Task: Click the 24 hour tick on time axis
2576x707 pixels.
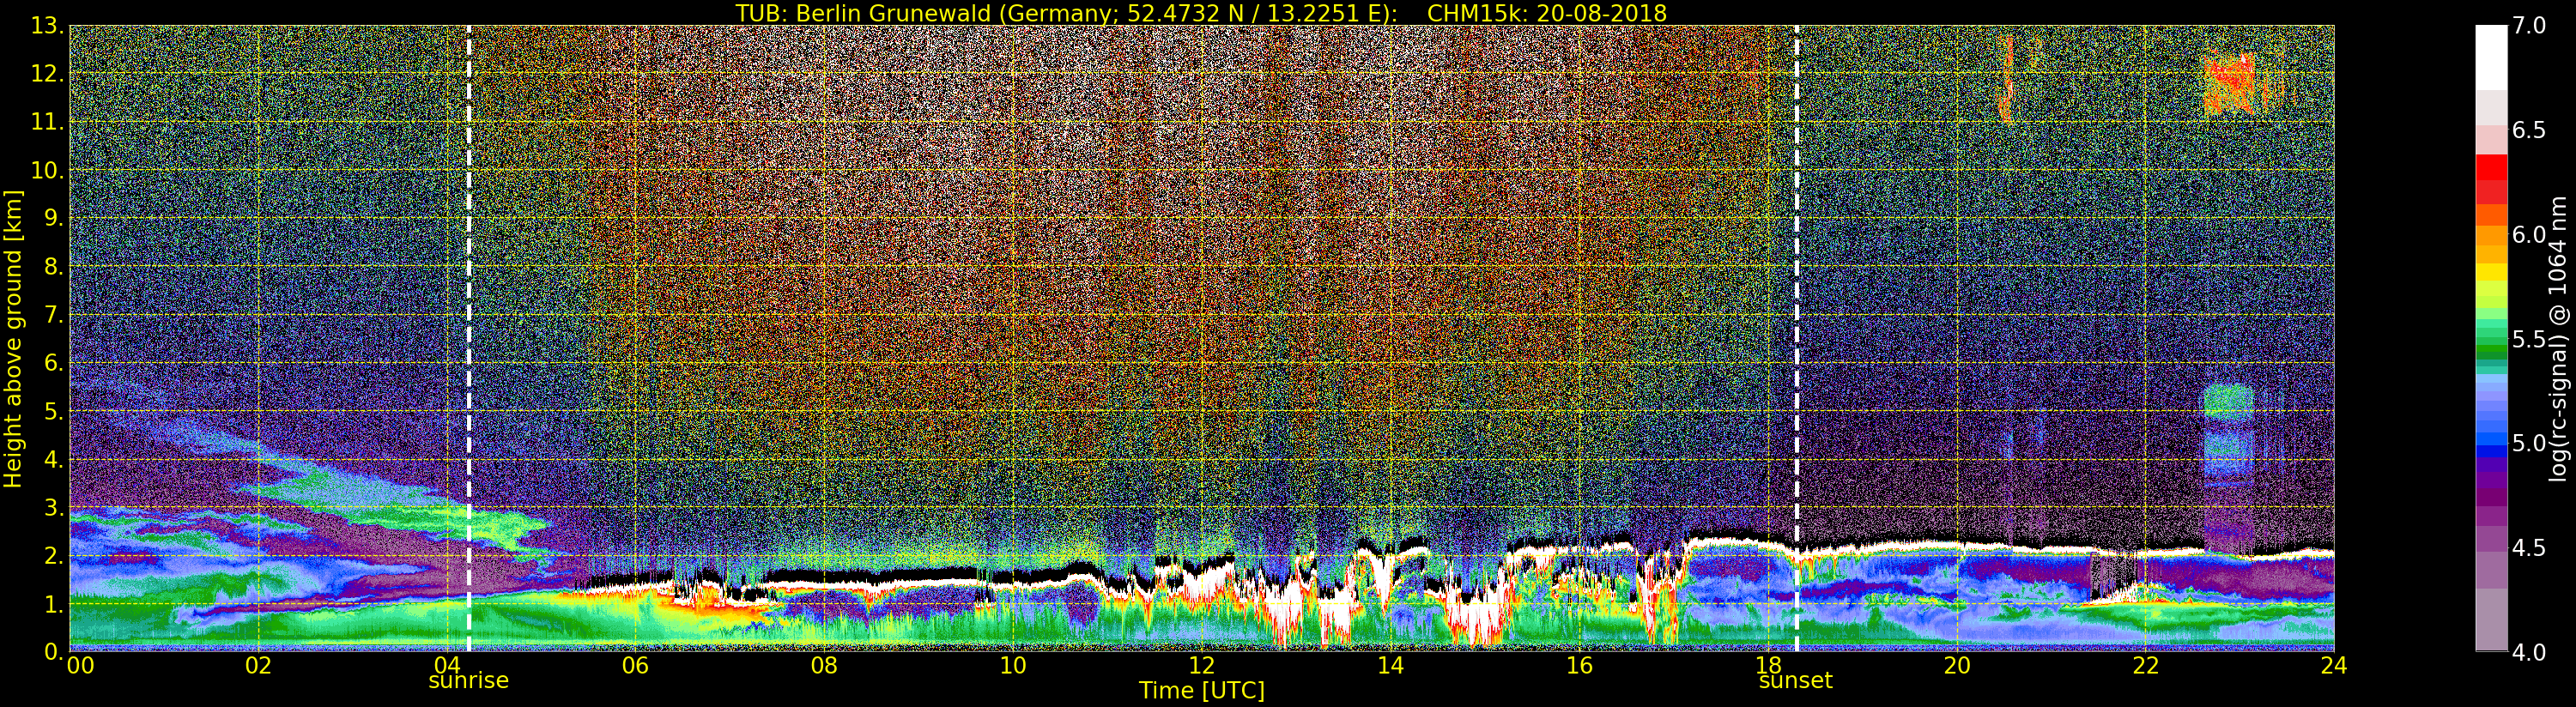Action: (2333, 666)
